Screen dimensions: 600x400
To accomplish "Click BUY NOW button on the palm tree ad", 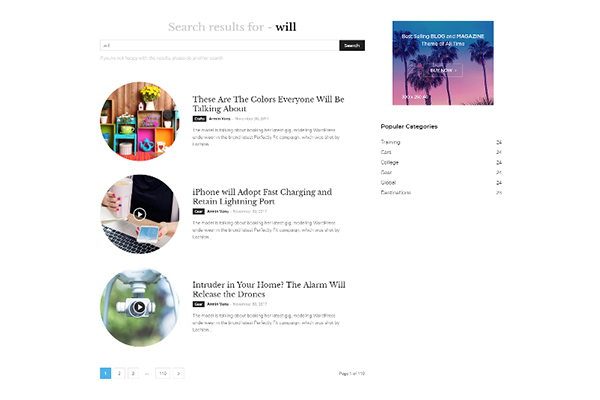I will [443, 70].
